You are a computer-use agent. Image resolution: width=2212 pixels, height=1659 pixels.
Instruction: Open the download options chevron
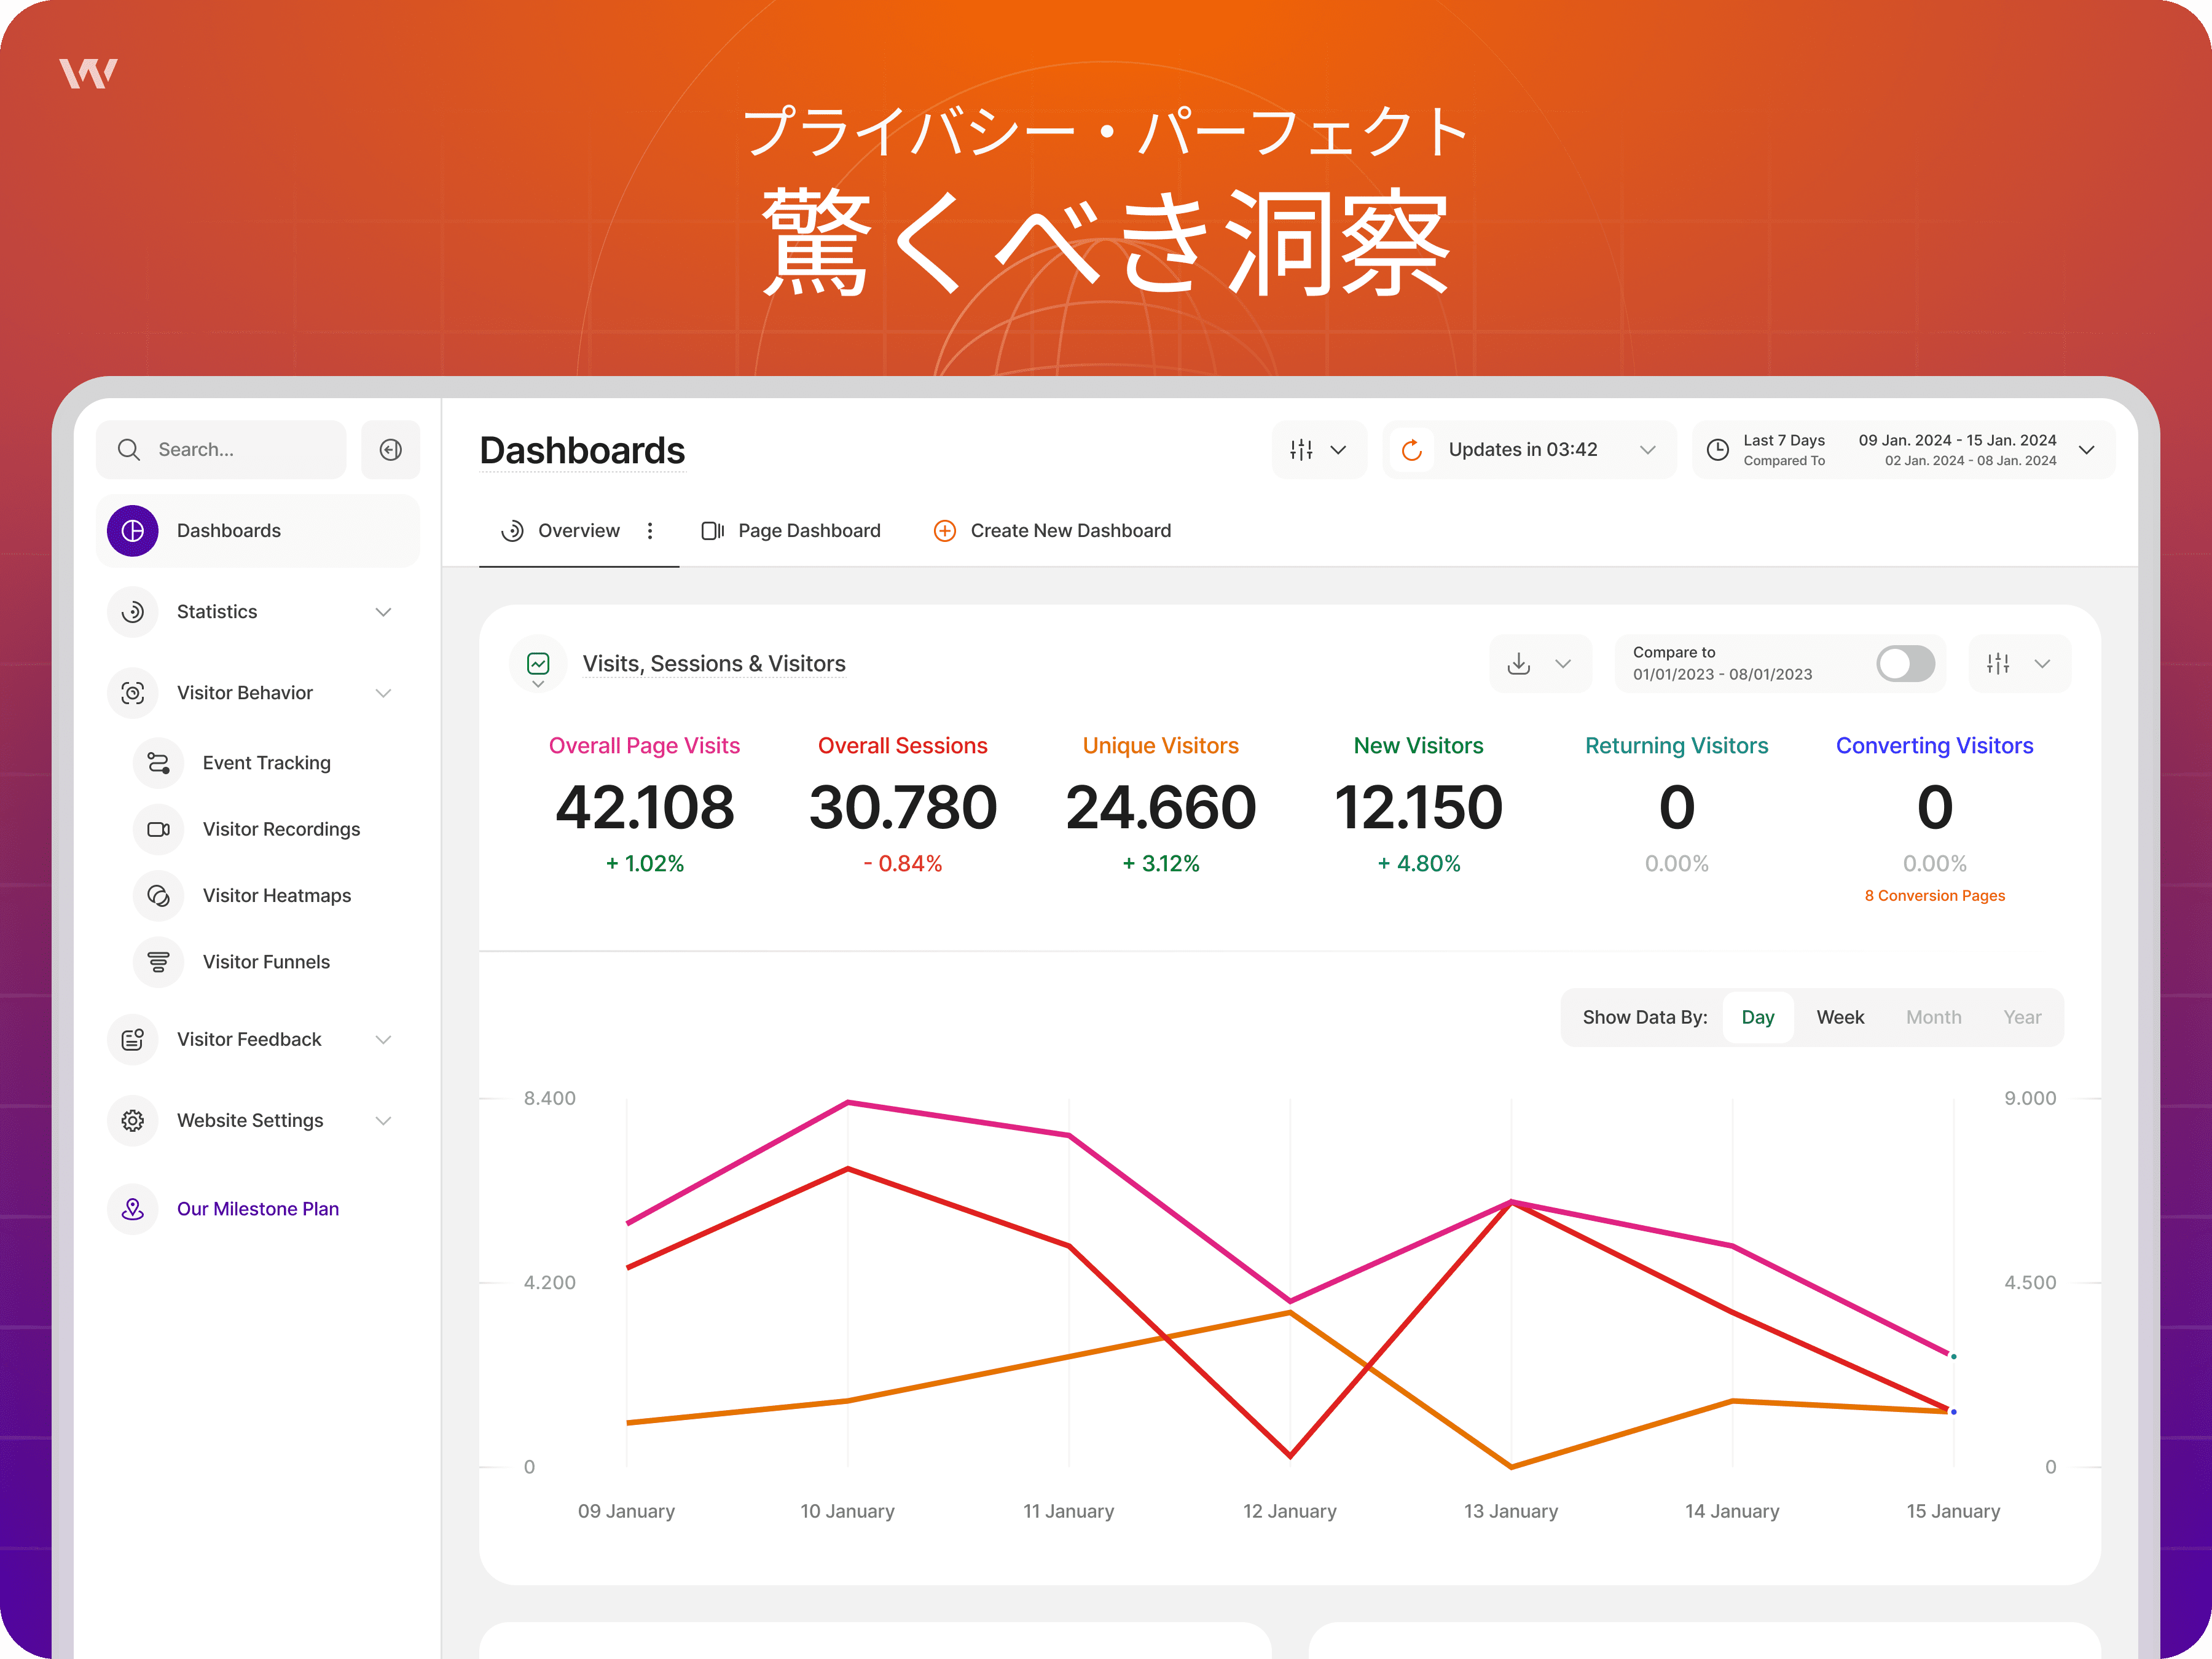pos(1563,664)
